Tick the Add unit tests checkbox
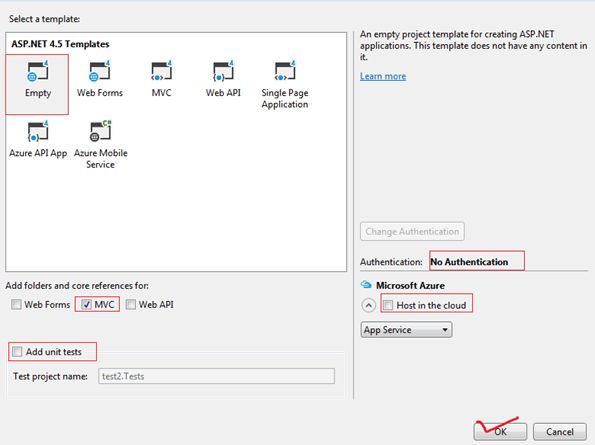 pyautogui.click(x=17, y=352)
